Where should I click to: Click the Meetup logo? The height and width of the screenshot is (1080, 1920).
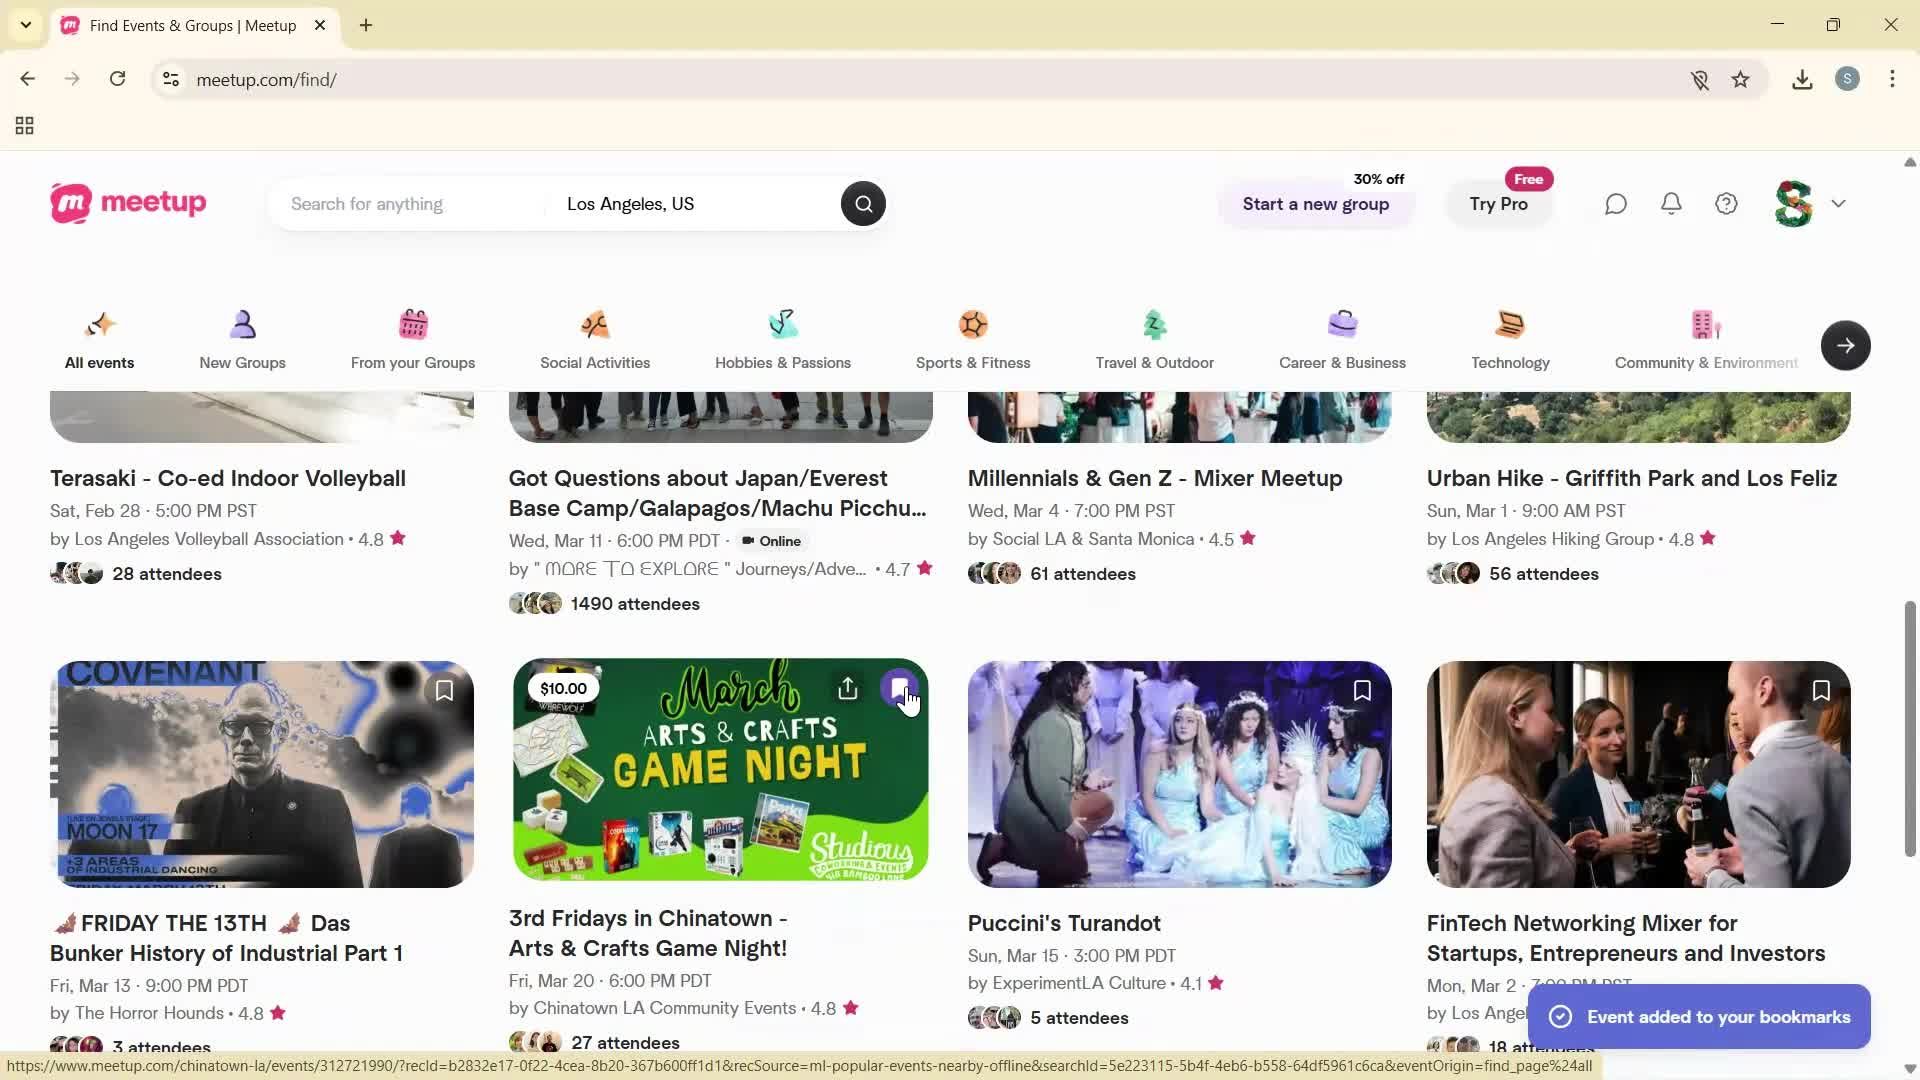click(x=128, y=203)
